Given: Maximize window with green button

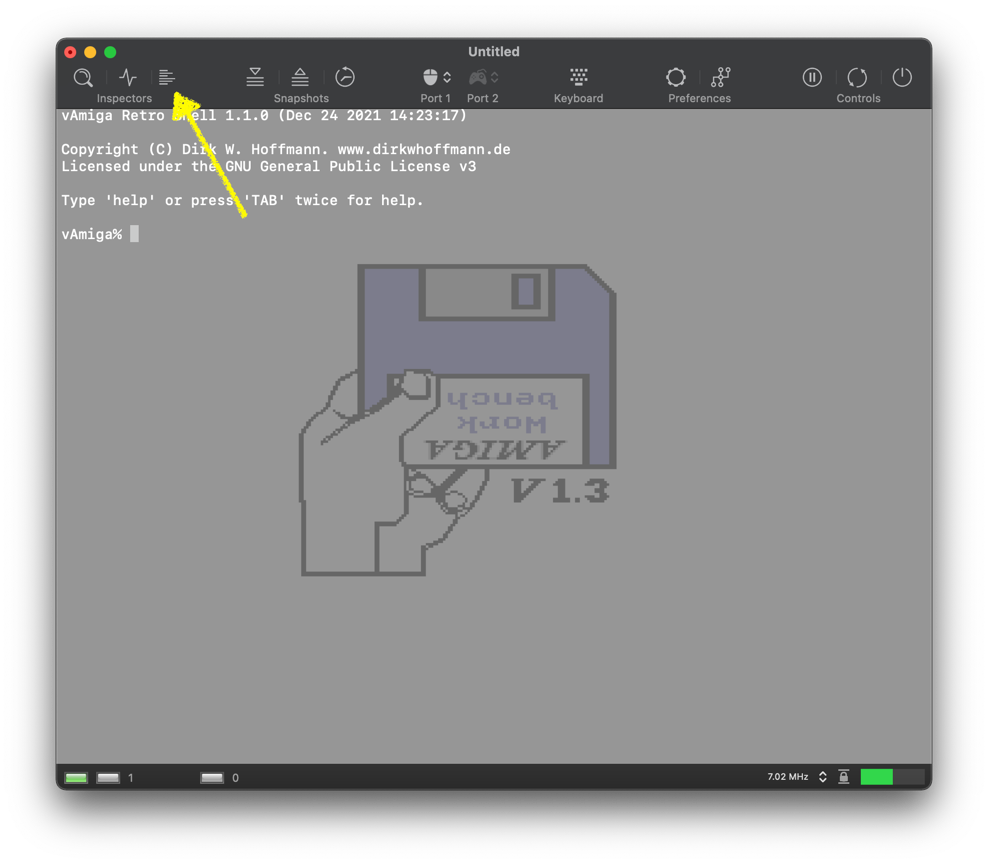Looking at the screenshot, I should point(110,52).
